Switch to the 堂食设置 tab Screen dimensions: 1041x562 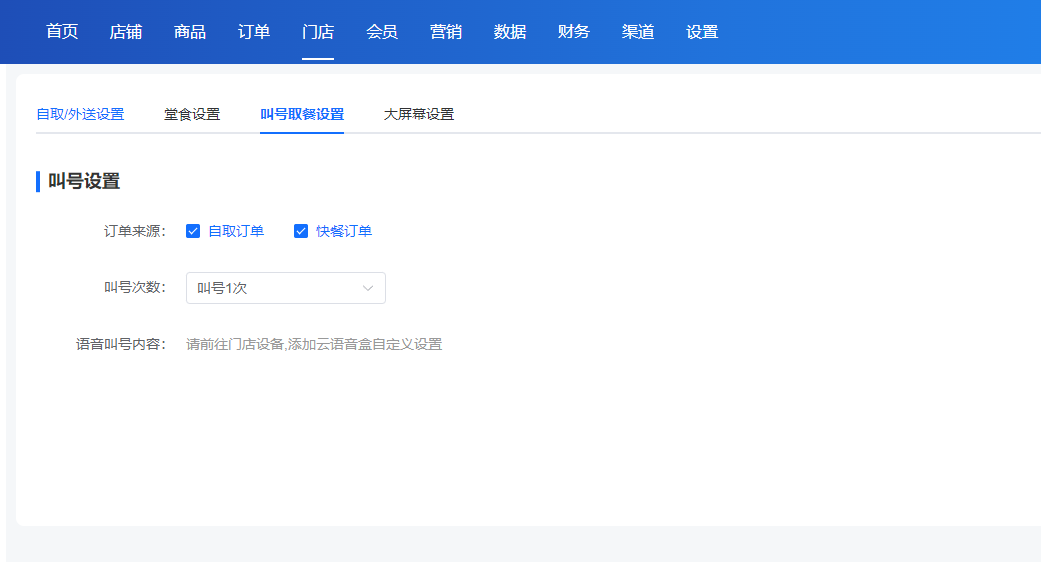pyautogui.click(x=192, y=114)
